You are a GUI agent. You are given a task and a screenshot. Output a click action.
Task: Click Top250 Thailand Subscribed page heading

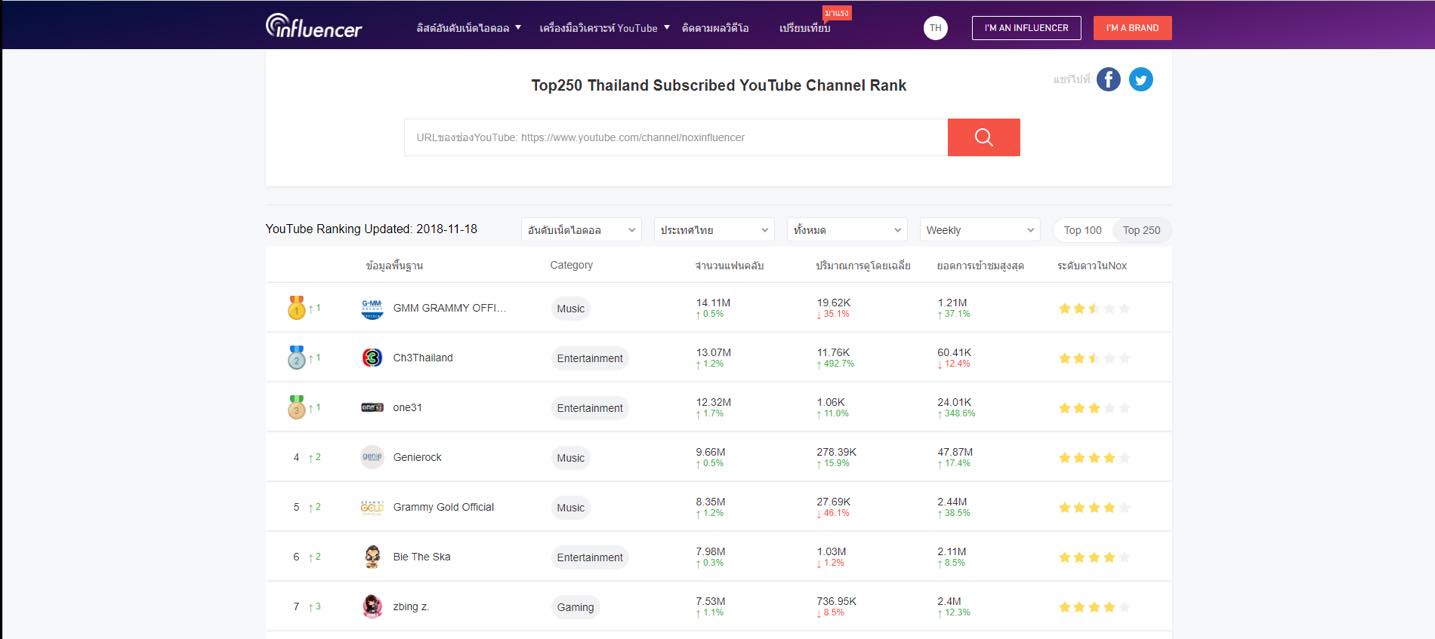(719, 85)
